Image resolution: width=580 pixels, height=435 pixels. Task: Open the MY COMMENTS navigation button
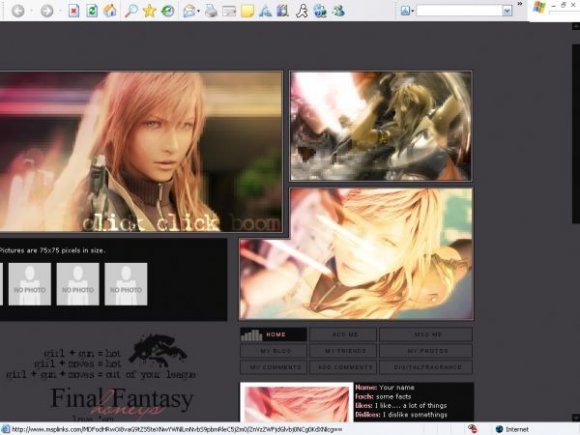(x=273, y=367)
